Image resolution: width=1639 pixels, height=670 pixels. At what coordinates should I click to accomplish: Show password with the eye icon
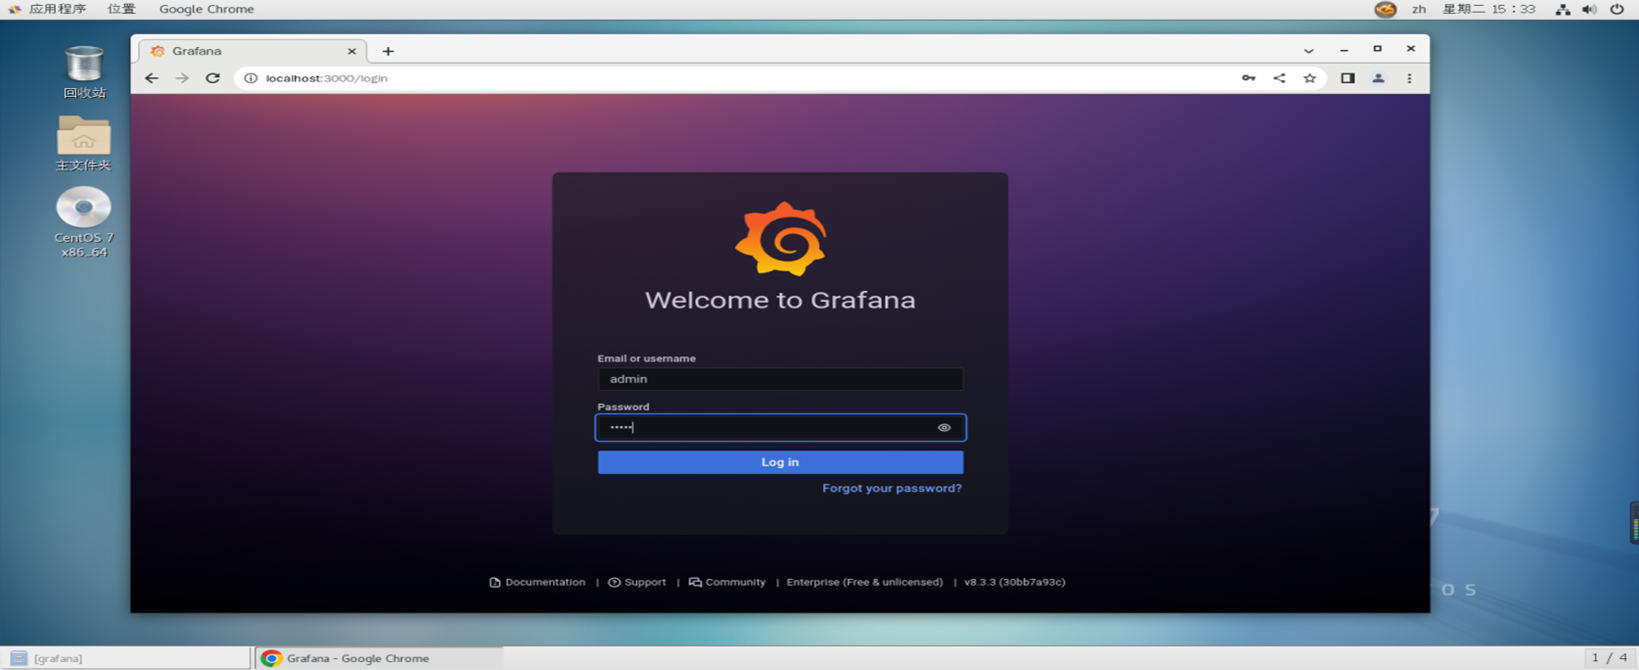(x=944, y=428)
